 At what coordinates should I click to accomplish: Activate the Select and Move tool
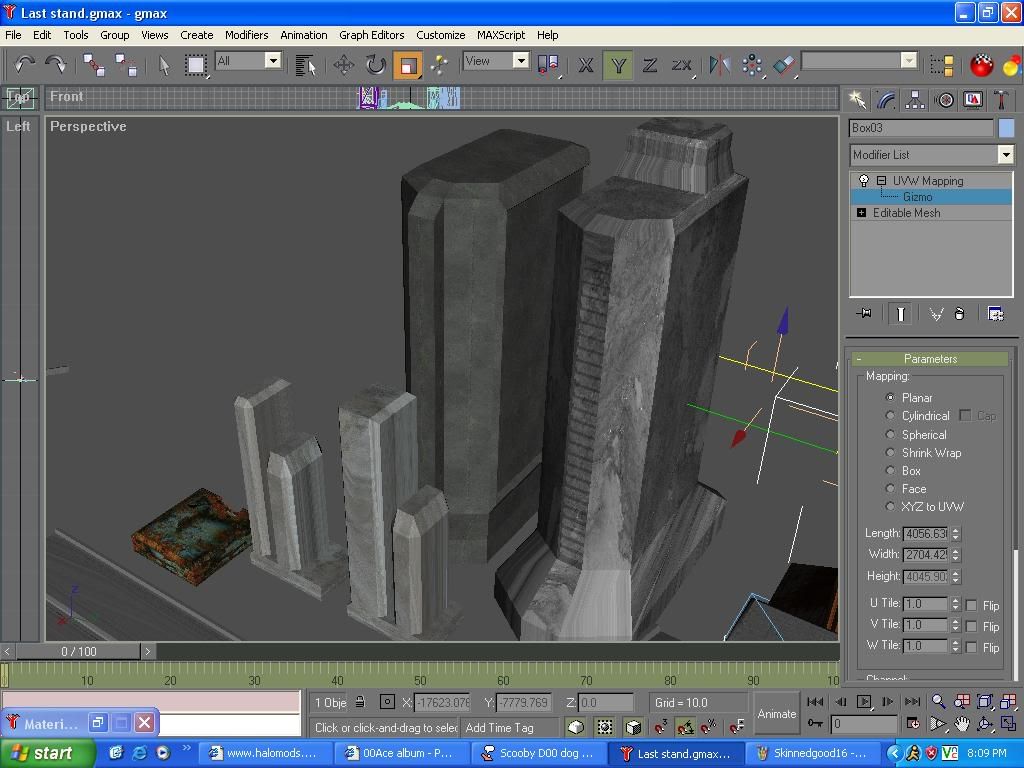pos(344,65)
